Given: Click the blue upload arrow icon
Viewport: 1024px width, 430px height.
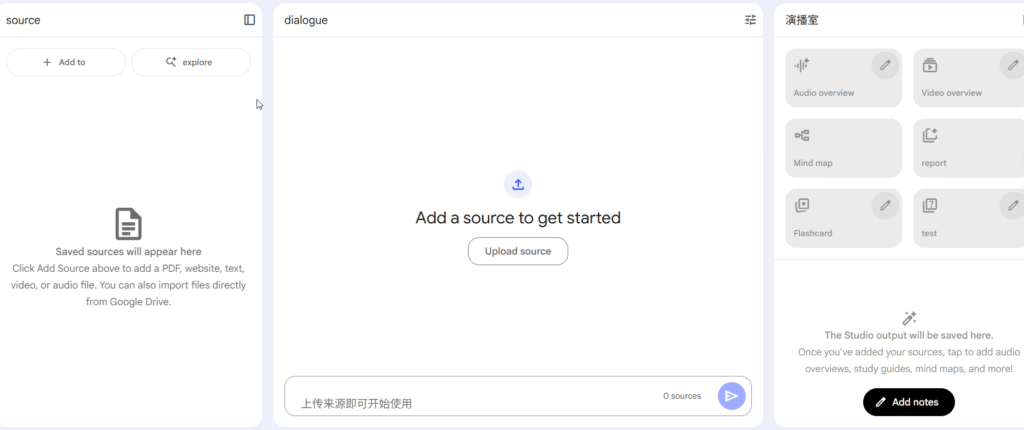Looking at the screenshot, I should (518, 184).
